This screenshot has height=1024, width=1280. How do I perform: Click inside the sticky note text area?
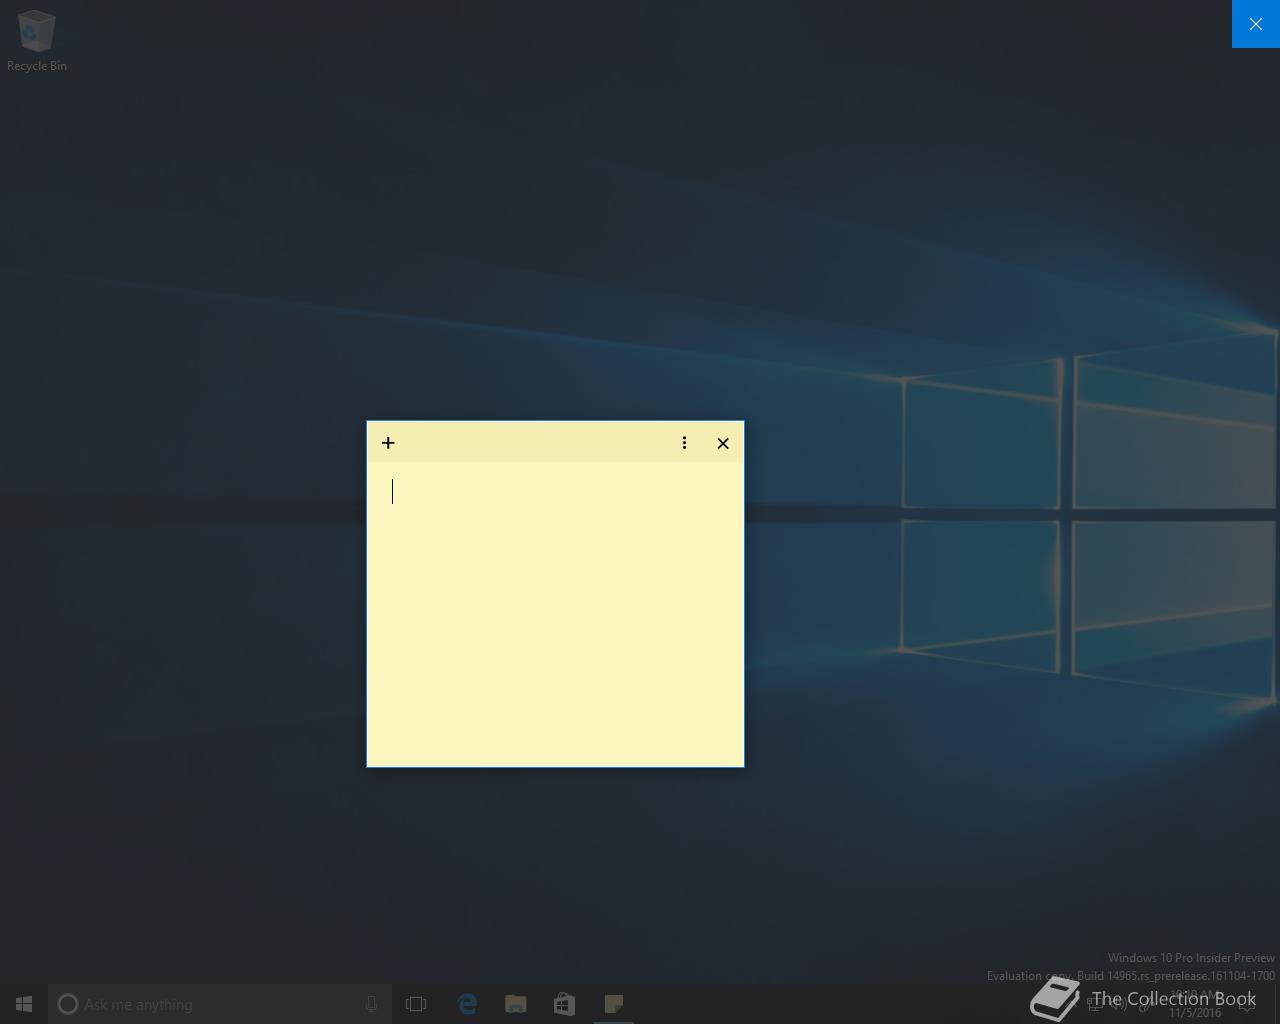pos(555,614)
